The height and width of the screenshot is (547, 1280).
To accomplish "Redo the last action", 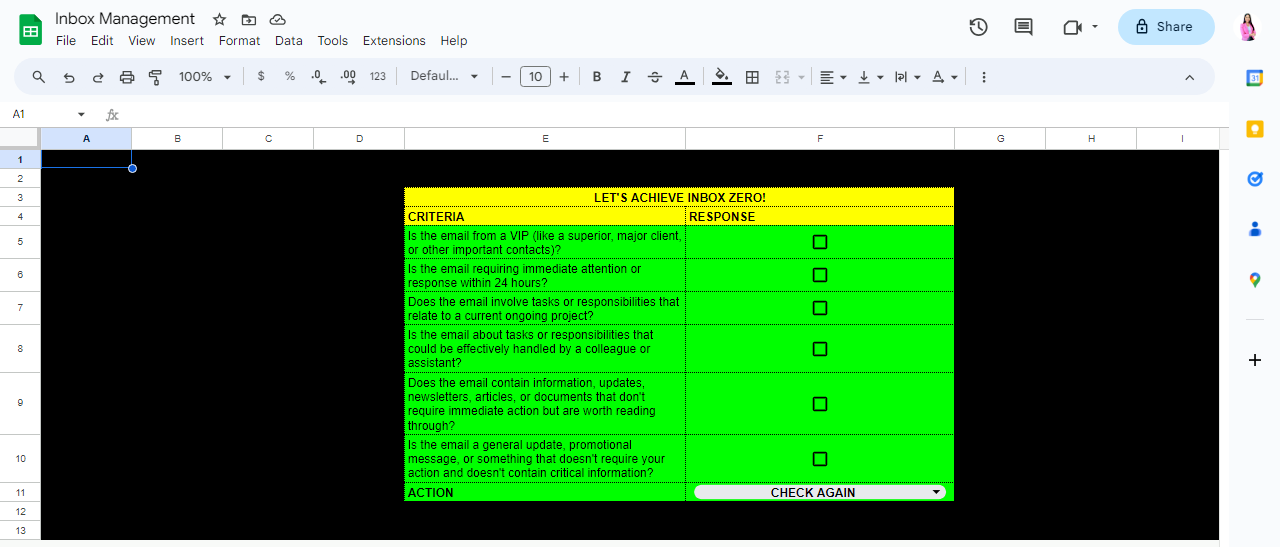I will pos(98,77).
